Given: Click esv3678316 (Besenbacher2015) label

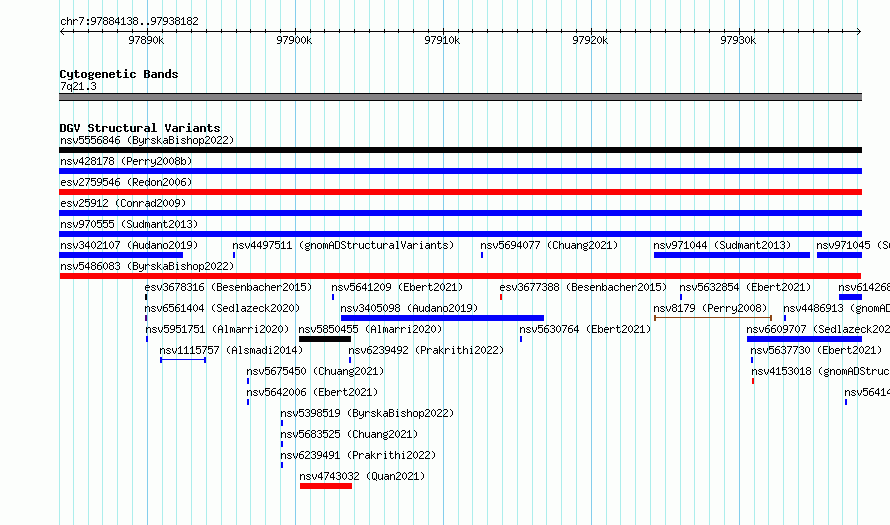Looking at the screenshot, I should click(228, 287).
